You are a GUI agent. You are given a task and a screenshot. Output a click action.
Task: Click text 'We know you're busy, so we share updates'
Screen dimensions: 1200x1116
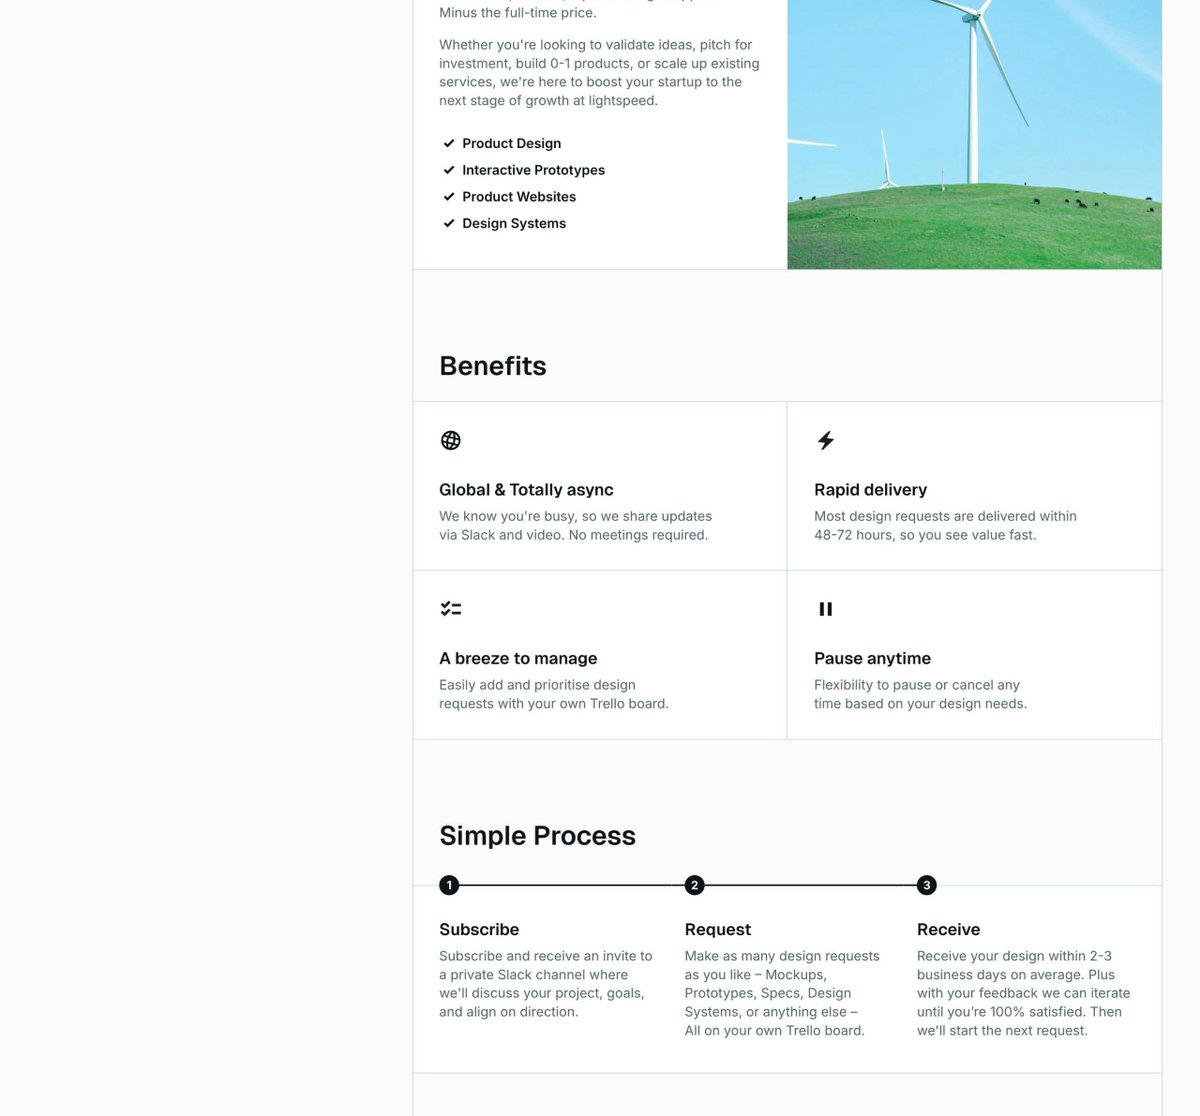click(575, 516)
